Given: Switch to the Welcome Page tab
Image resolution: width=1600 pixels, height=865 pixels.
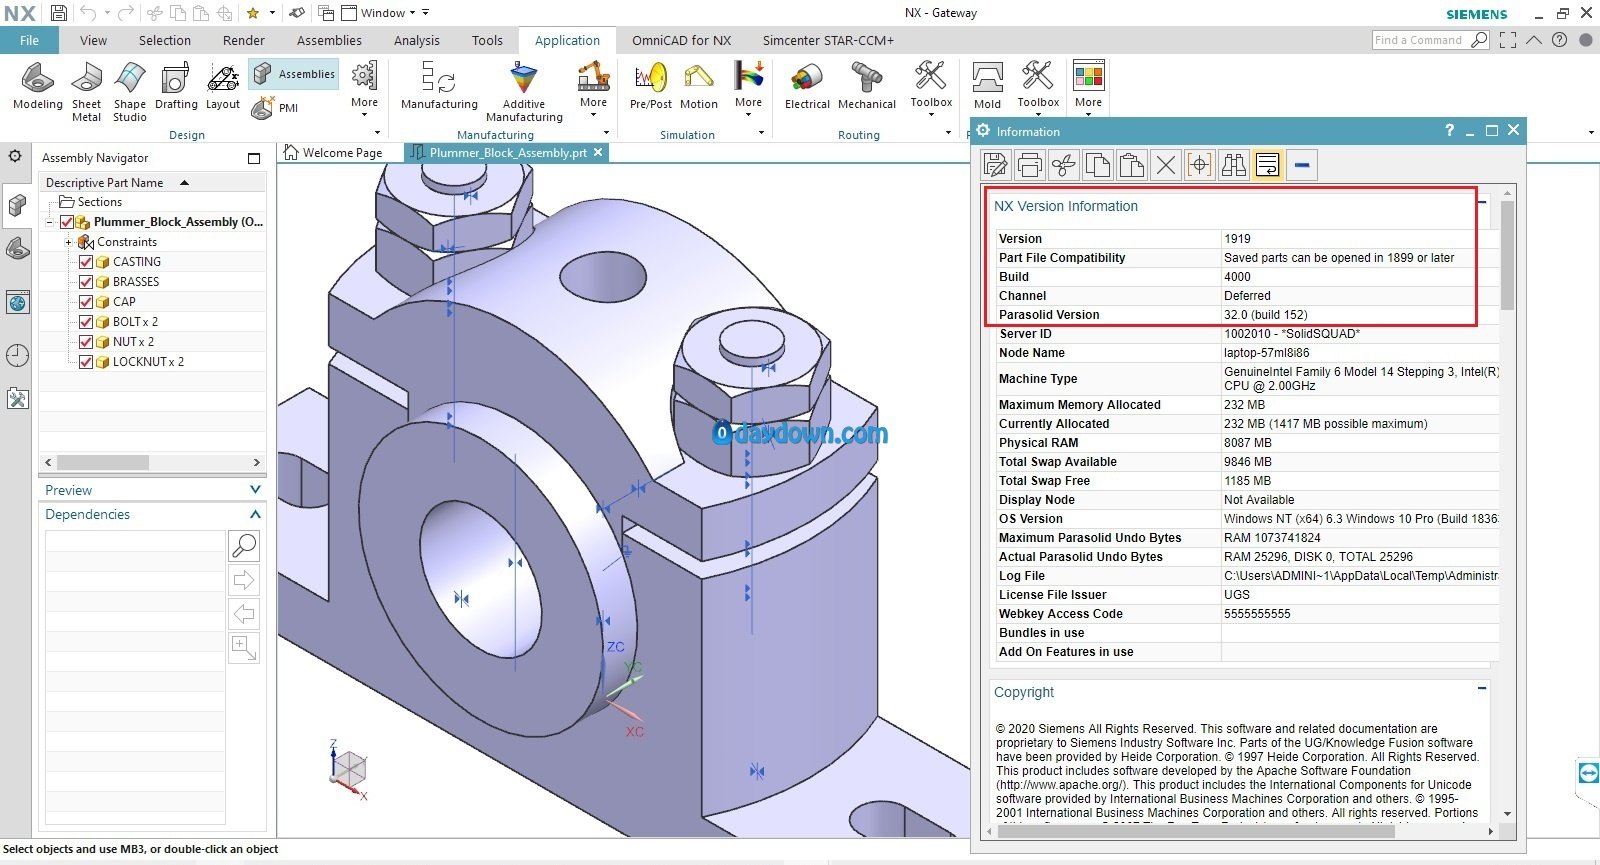Looking at the screenshot, I should 333,153.
